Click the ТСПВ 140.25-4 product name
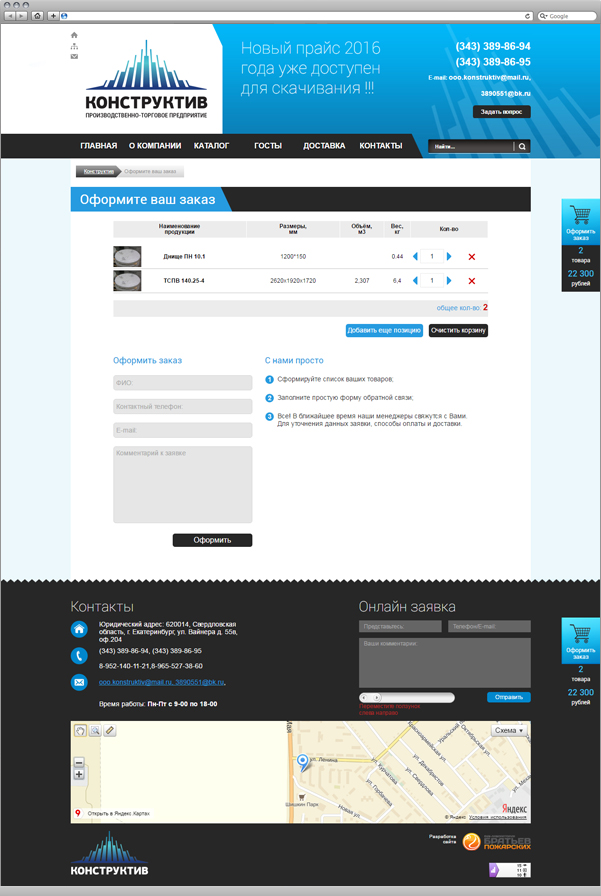Image resolution: width=601 pixels, height=896 pixels. [184, 281]
